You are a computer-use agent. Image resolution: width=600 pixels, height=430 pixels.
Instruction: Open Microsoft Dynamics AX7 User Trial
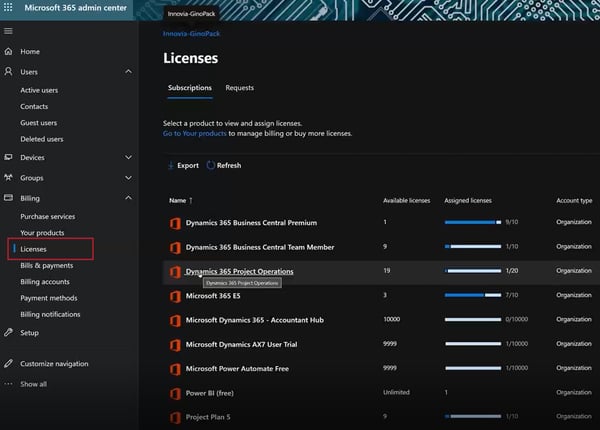(241, 344)
